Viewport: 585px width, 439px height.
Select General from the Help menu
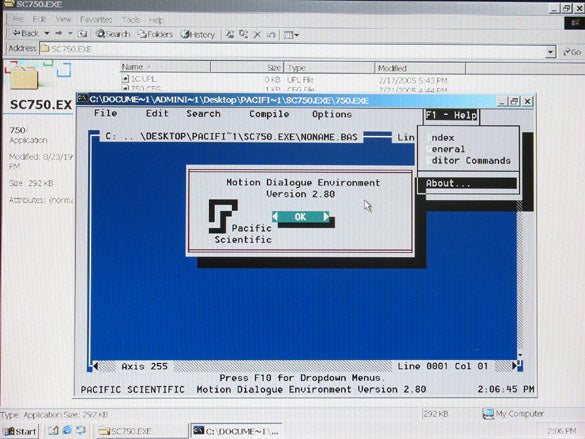[445, 149]
